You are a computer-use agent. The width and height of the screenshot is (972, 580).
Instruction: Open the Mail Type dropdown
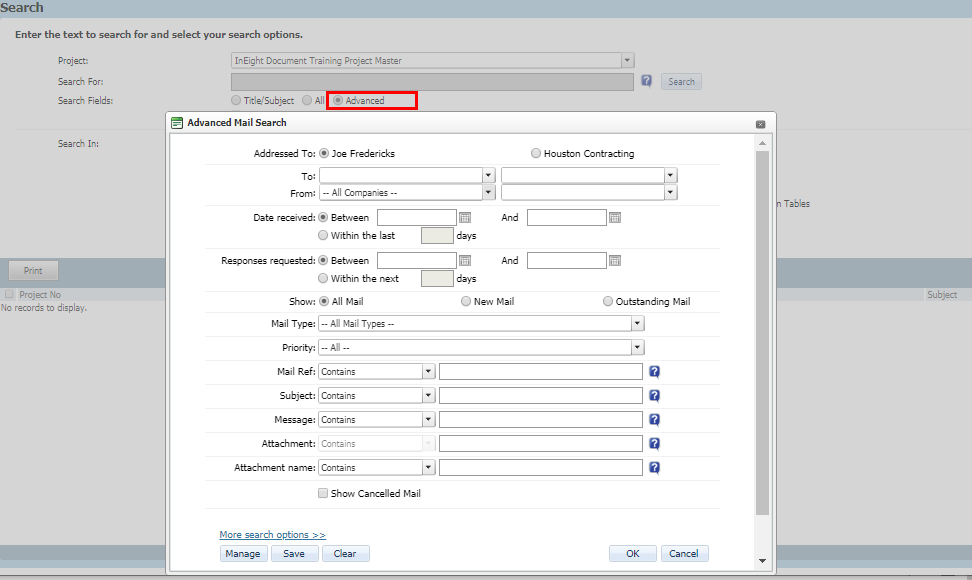[x=637, y=323]
